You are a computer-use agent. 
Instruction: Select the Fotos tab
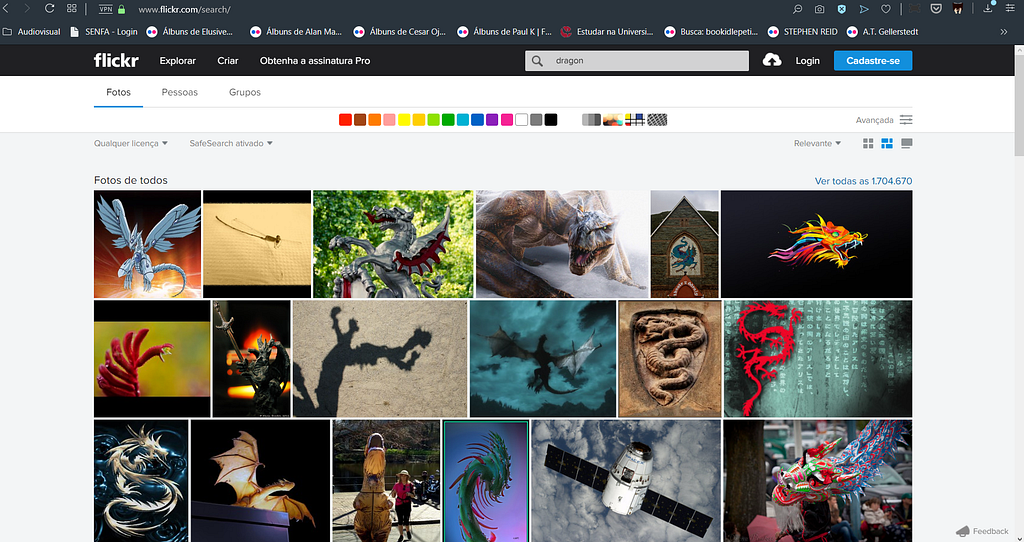tap(118, 92)
